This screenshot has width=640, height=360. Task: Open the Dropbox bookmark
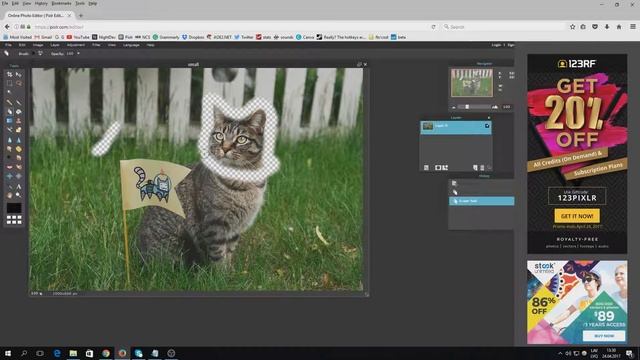193,37
